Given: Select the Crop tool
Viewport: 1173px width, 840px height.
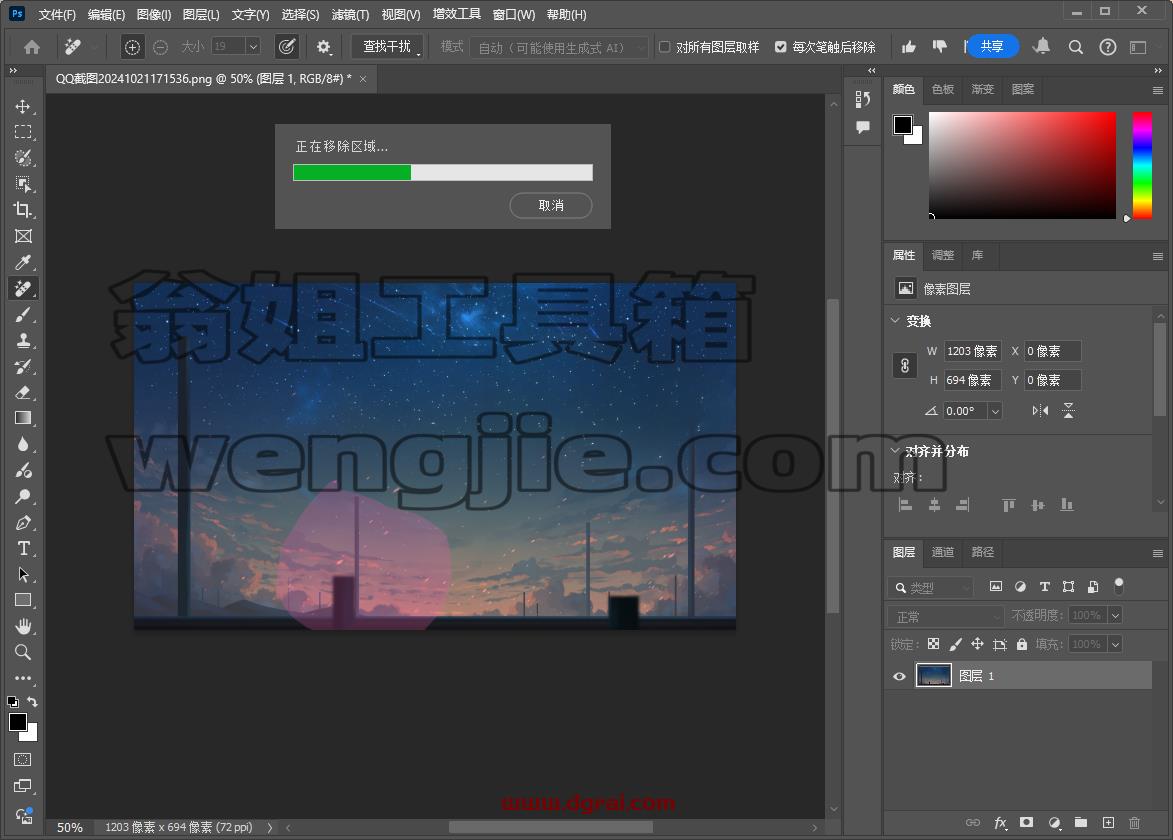Looking at the screenshot, I should 23,210.
